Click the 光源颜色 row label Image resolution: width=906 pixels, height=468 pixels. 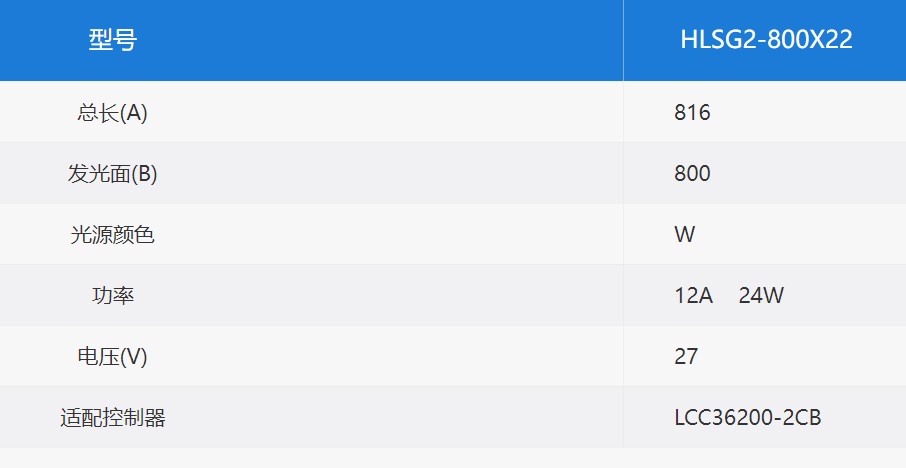click(112, 235)
